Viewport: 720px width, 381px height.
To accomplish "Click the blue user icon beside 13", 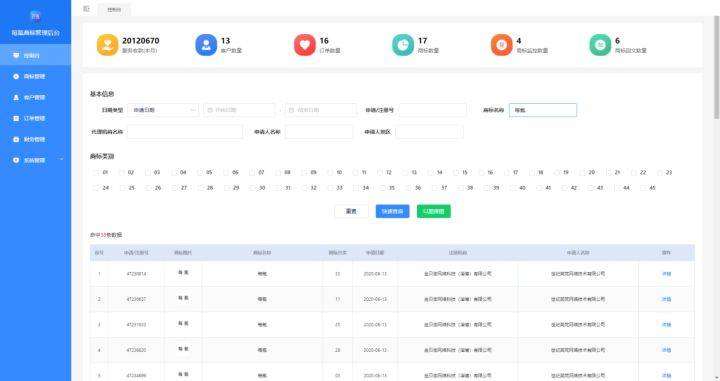I will (x=206, y=45).
